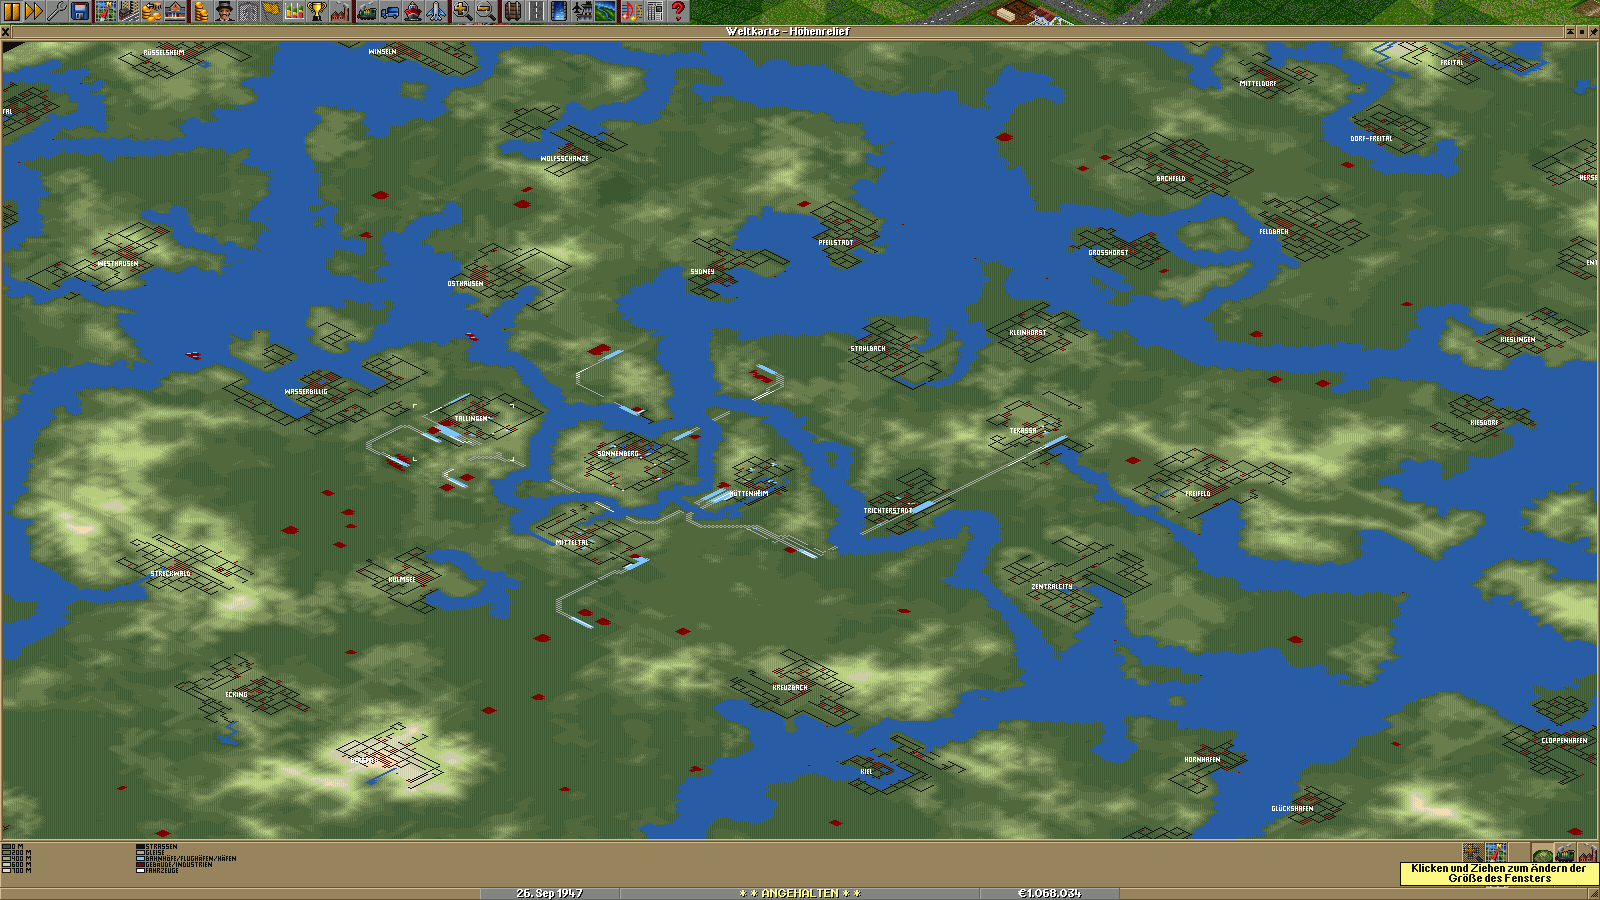Enable the vehicles view on the minimap
Screen dimensions: 1600x900
[1566, 853]
